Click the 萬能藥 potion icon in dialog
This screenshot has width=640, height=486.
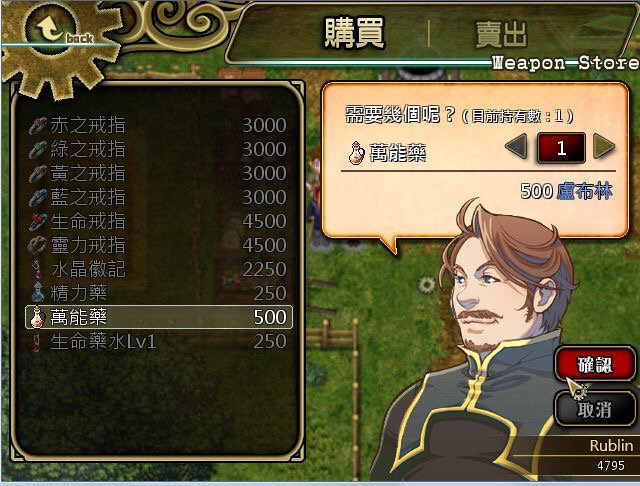pos(356,153)
